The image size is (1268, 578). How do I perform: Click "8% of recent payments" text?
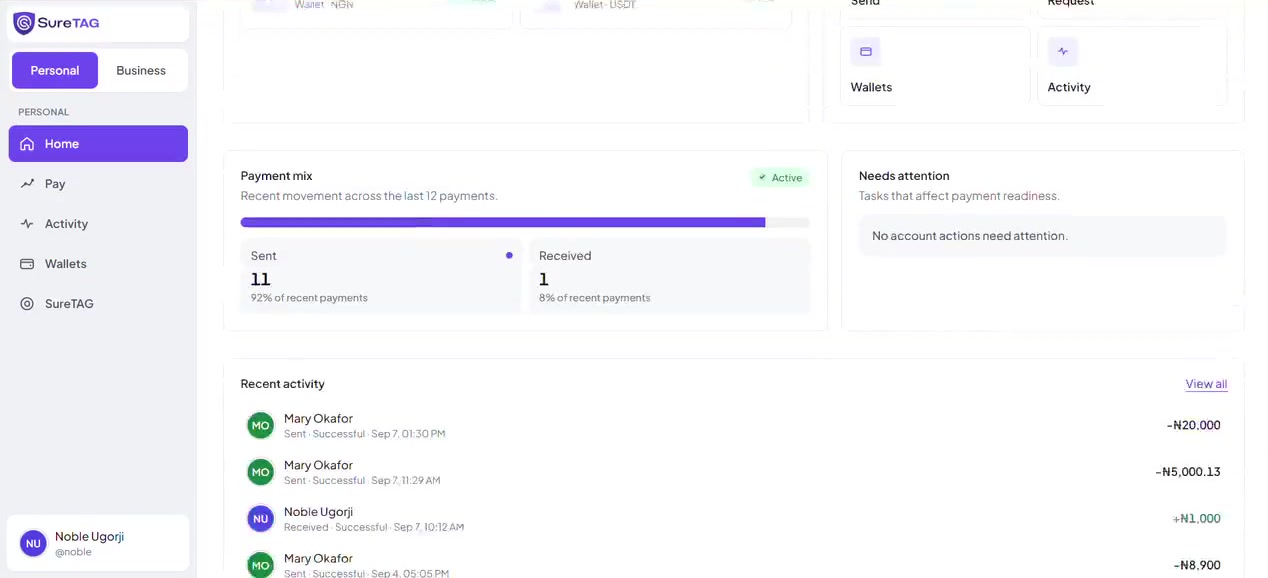click(x=595, y=298)
